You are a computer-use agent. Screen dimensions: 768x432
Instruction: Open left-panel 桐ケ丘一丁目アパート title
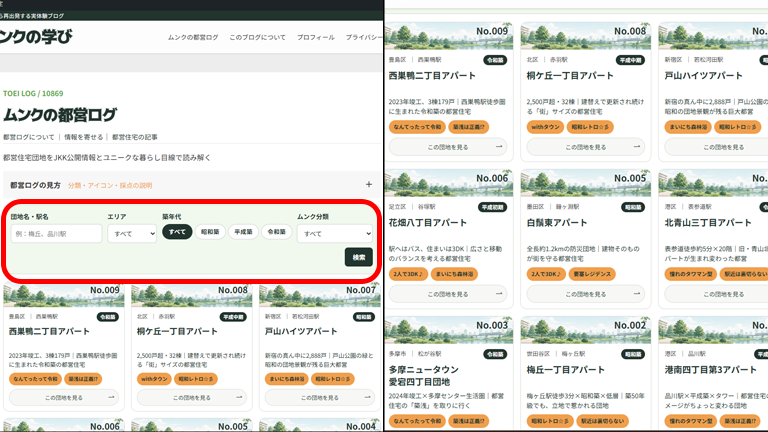click(177, 332)
